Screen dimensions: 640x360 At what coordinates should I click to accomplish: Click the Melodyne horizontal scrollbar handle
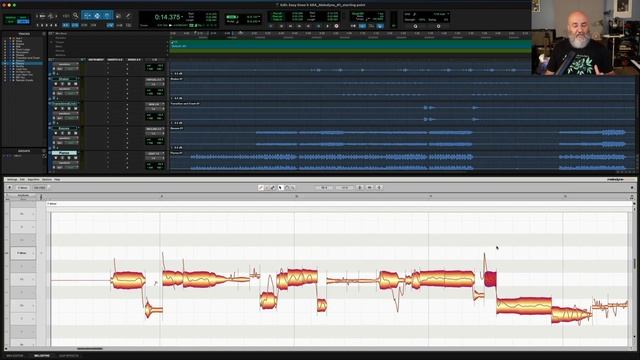(90, 349)
